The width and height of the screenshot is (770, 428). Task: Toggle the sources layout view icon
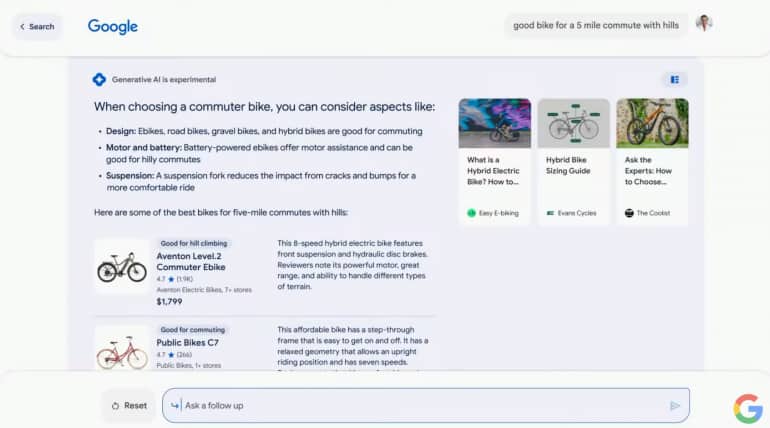point(675,80)
